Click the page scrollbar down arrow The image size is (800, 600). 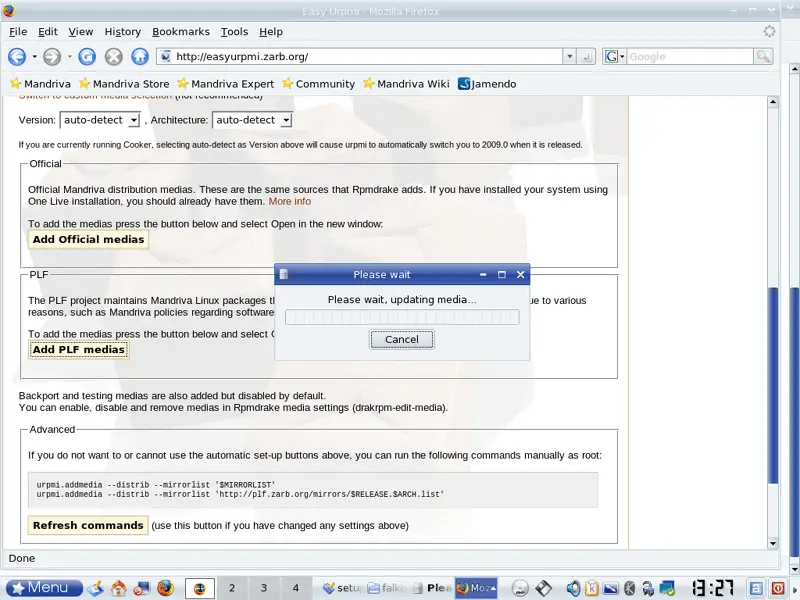[x=773, y=544]
